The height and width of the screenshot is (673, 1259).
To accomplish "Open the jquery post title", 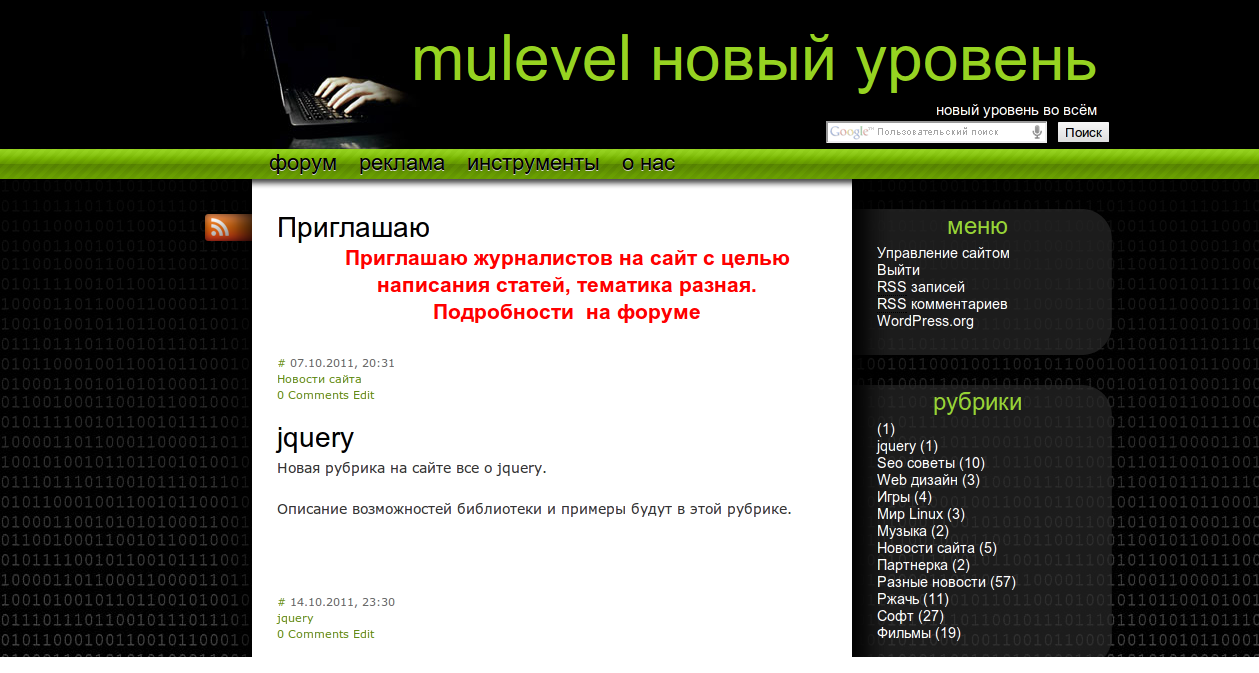I will [315, 438].
